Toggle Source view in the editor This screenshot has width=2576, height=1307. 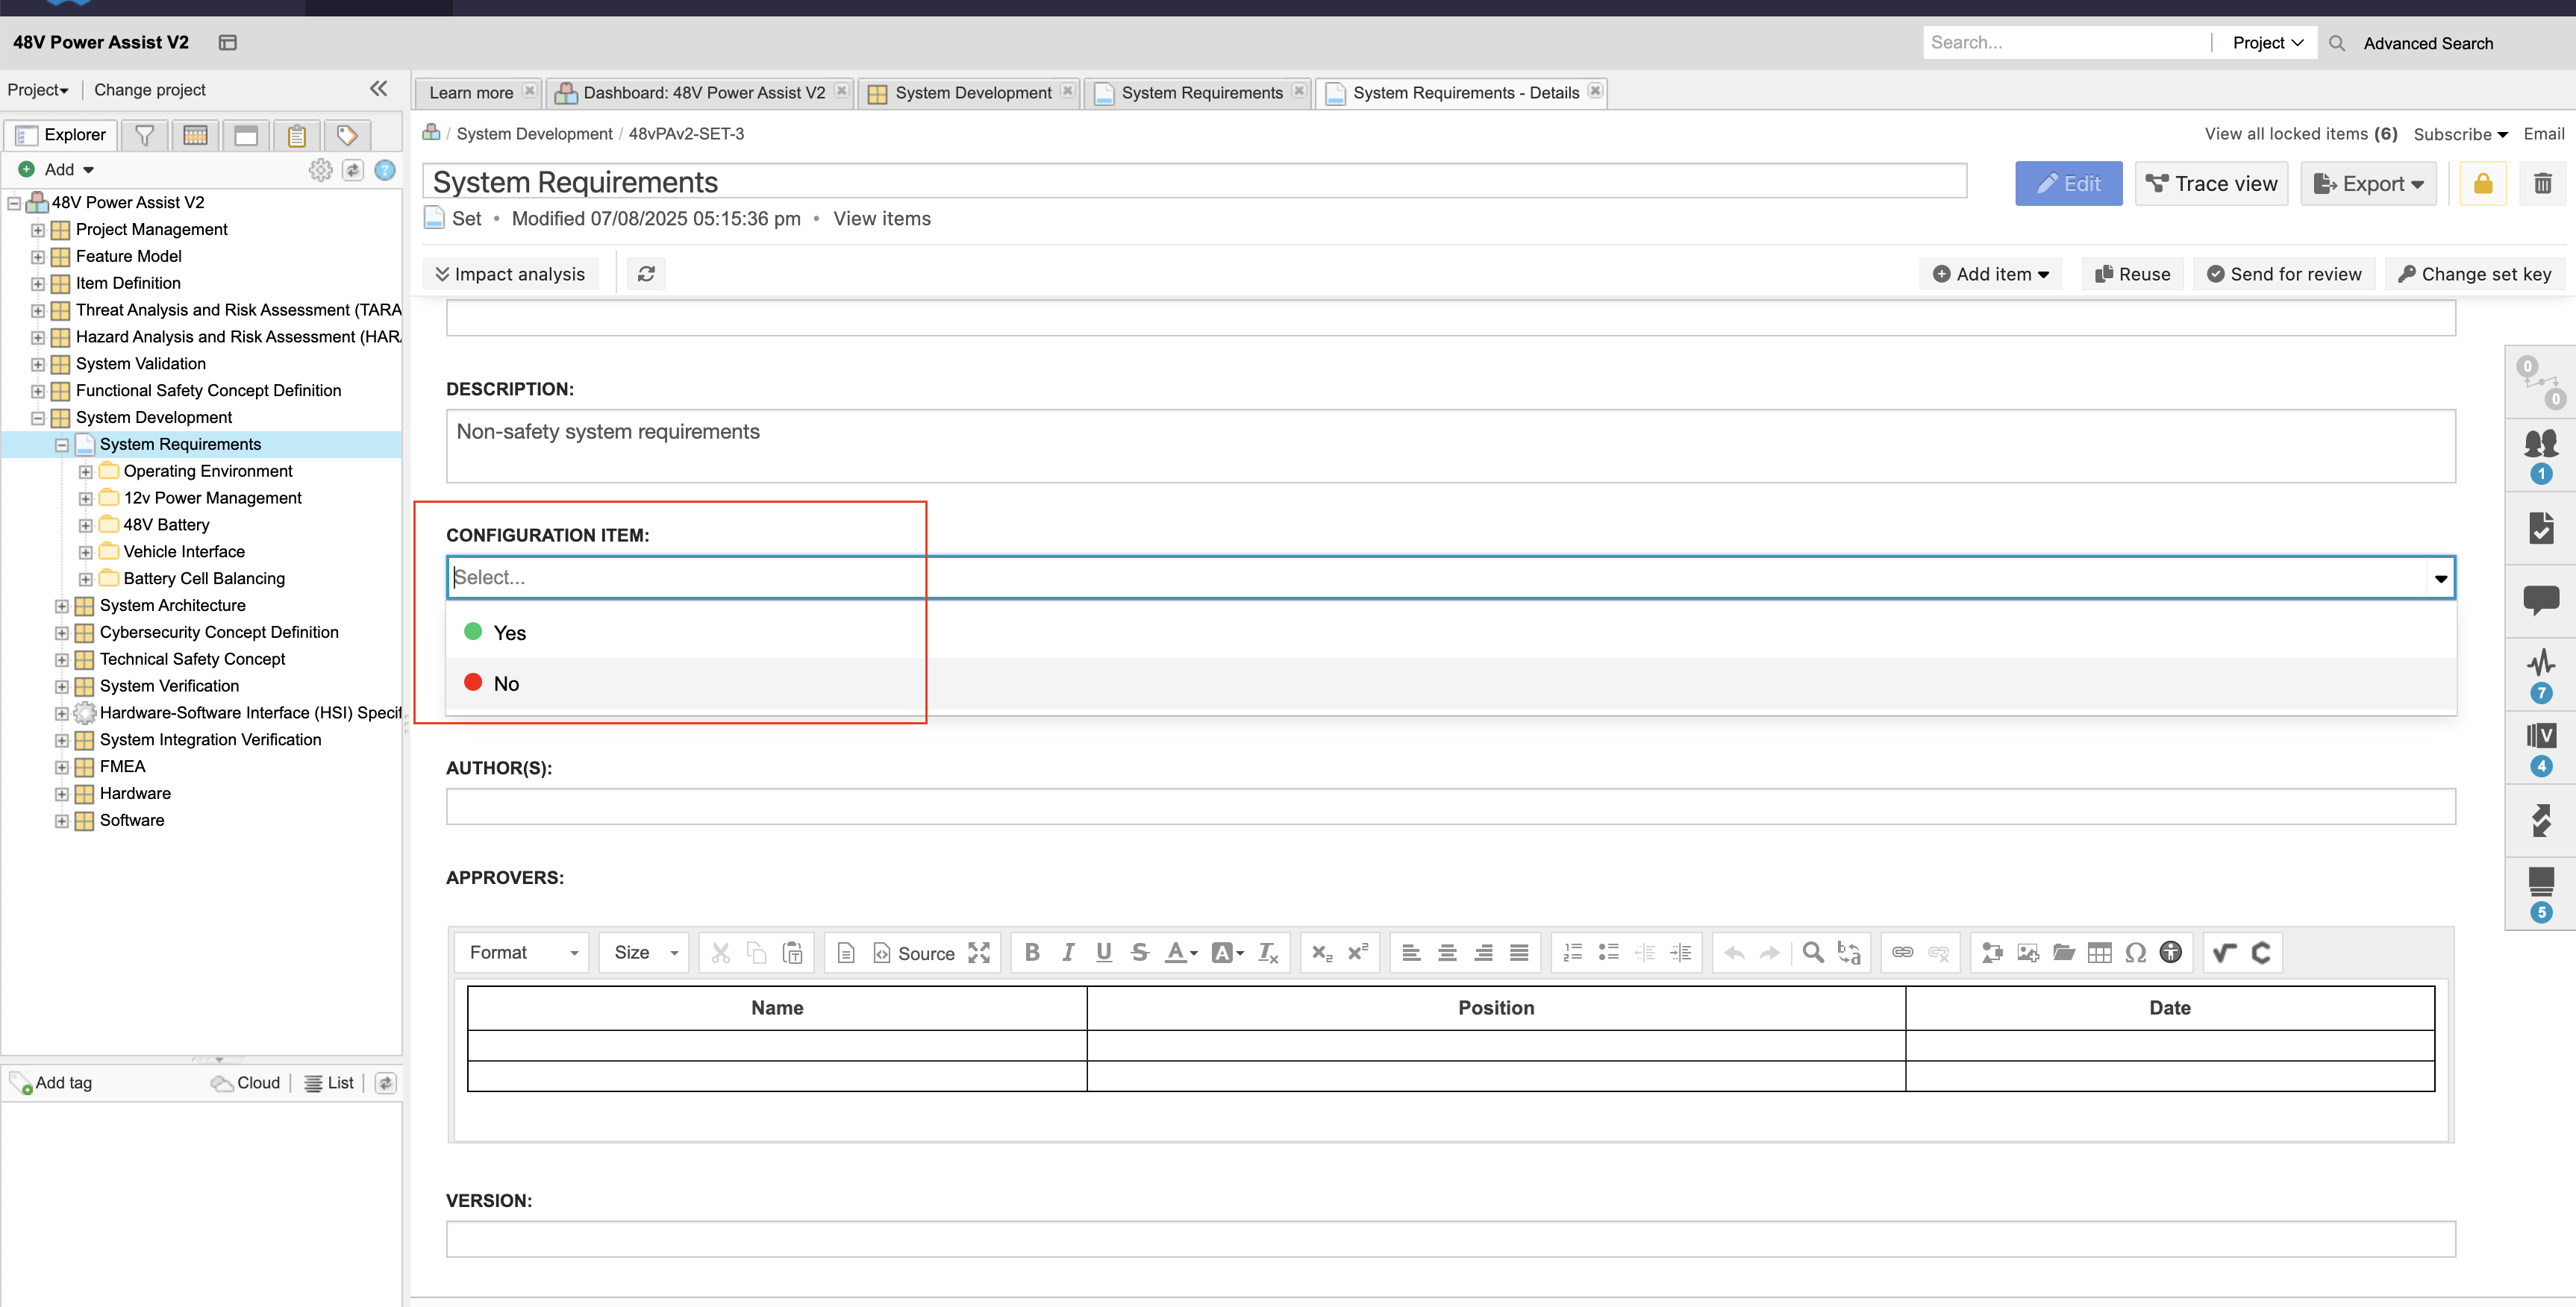(914, 953)
